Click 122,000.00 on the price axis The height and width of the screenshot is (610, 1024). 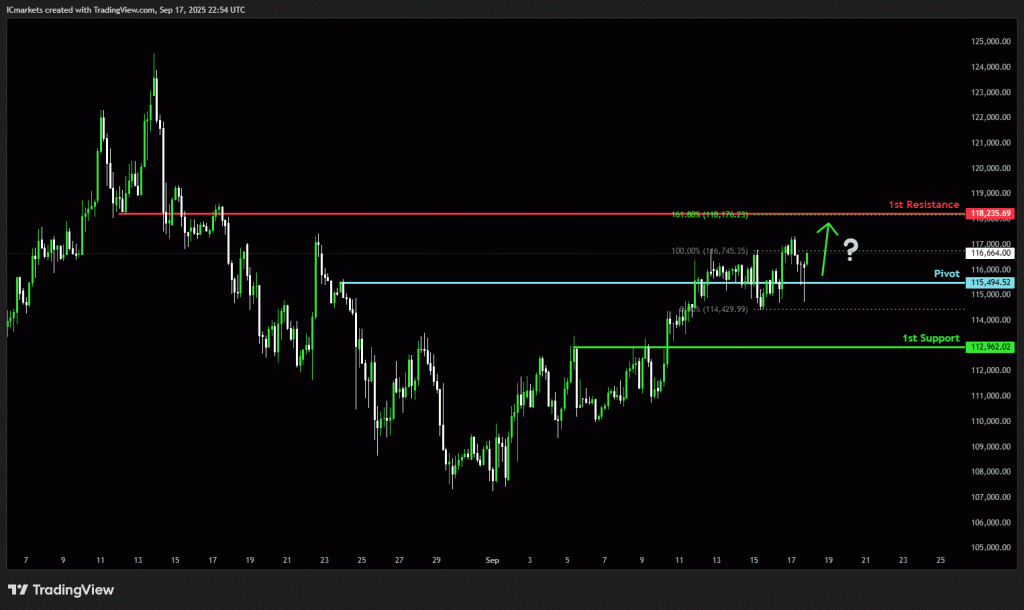pos(991,118)
